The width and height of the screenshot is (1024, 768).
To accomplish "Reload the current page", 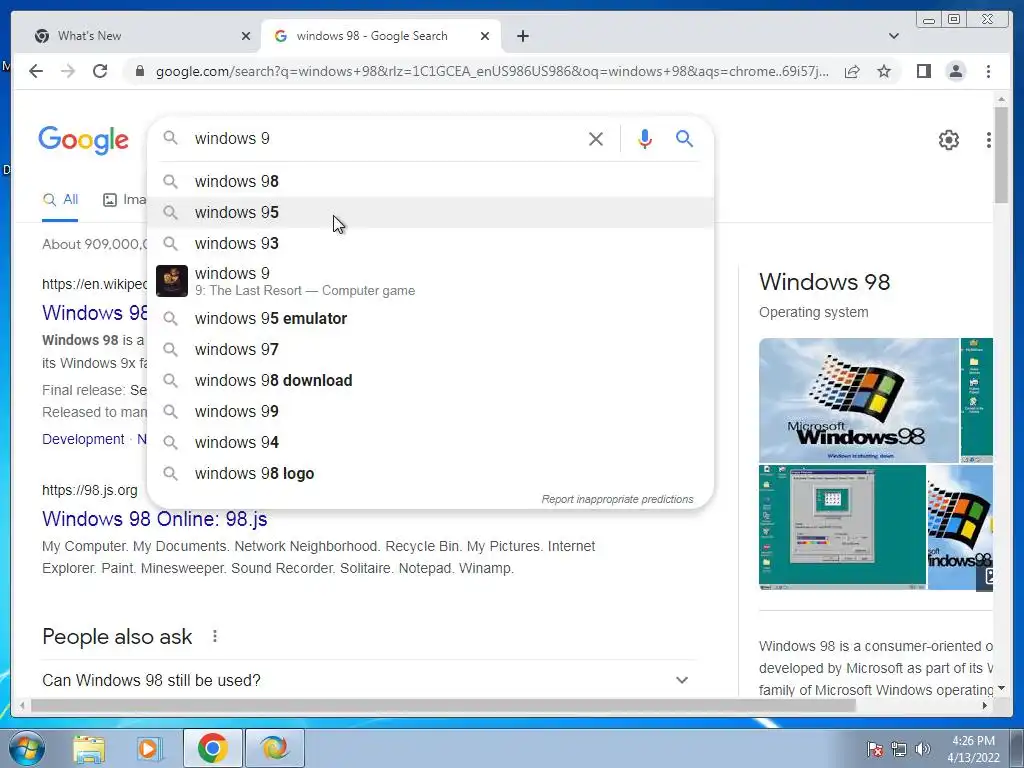I will click(x=100, y=71).
